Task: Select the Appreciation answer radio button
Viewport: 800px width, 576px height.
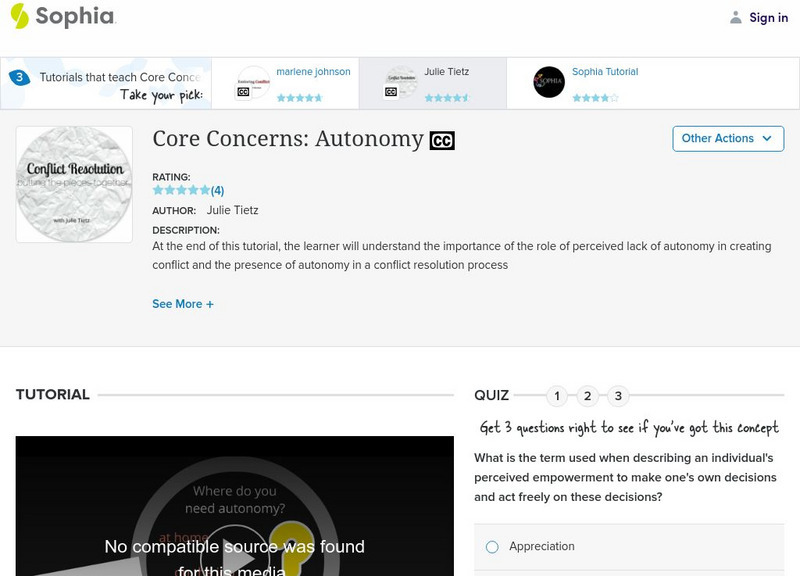Action: 492,547
